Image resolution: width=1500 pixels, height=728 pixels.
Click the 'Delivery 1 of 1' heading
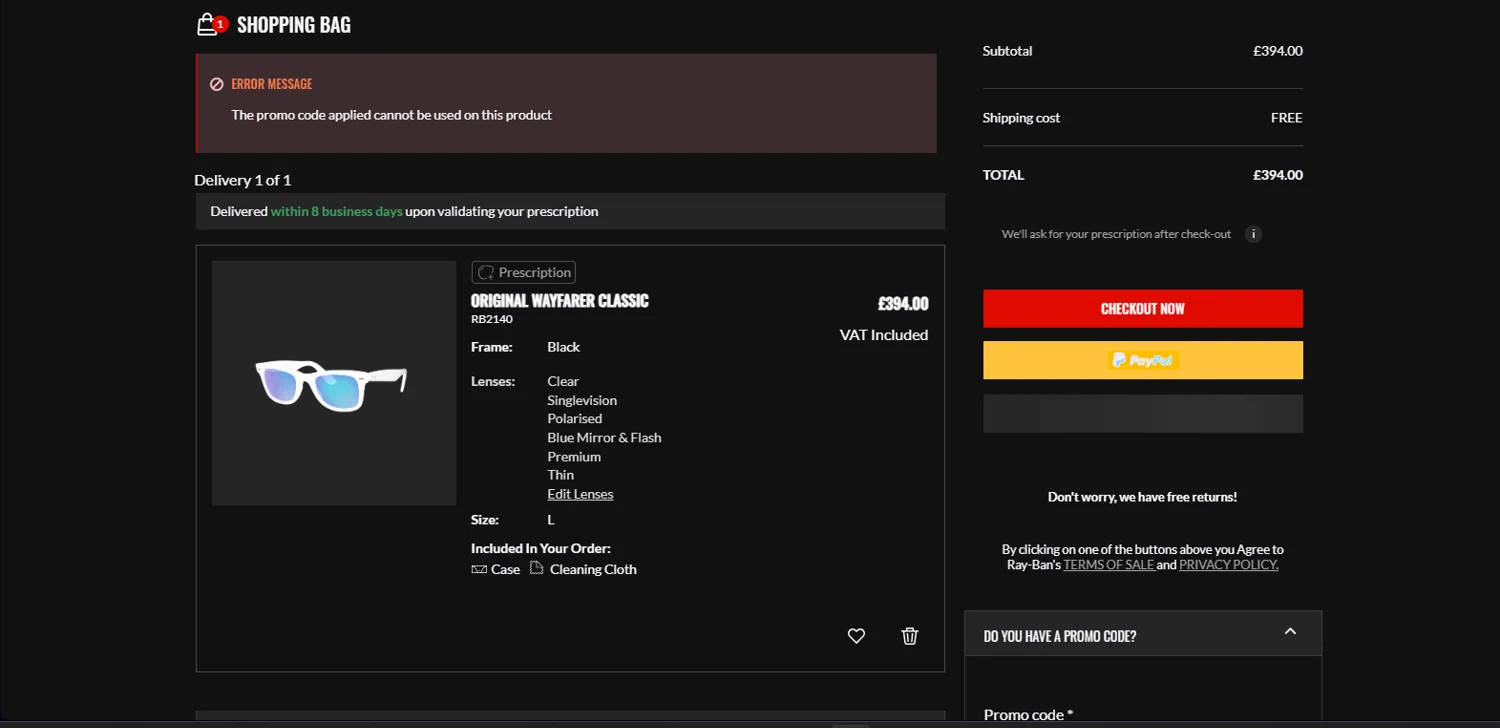coord(243,180)
